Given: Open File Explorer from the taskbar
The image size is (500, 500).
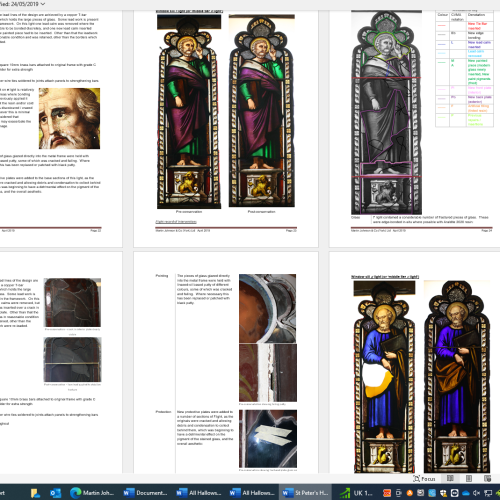Looking at the screenshot, I should tap(35, 493).
